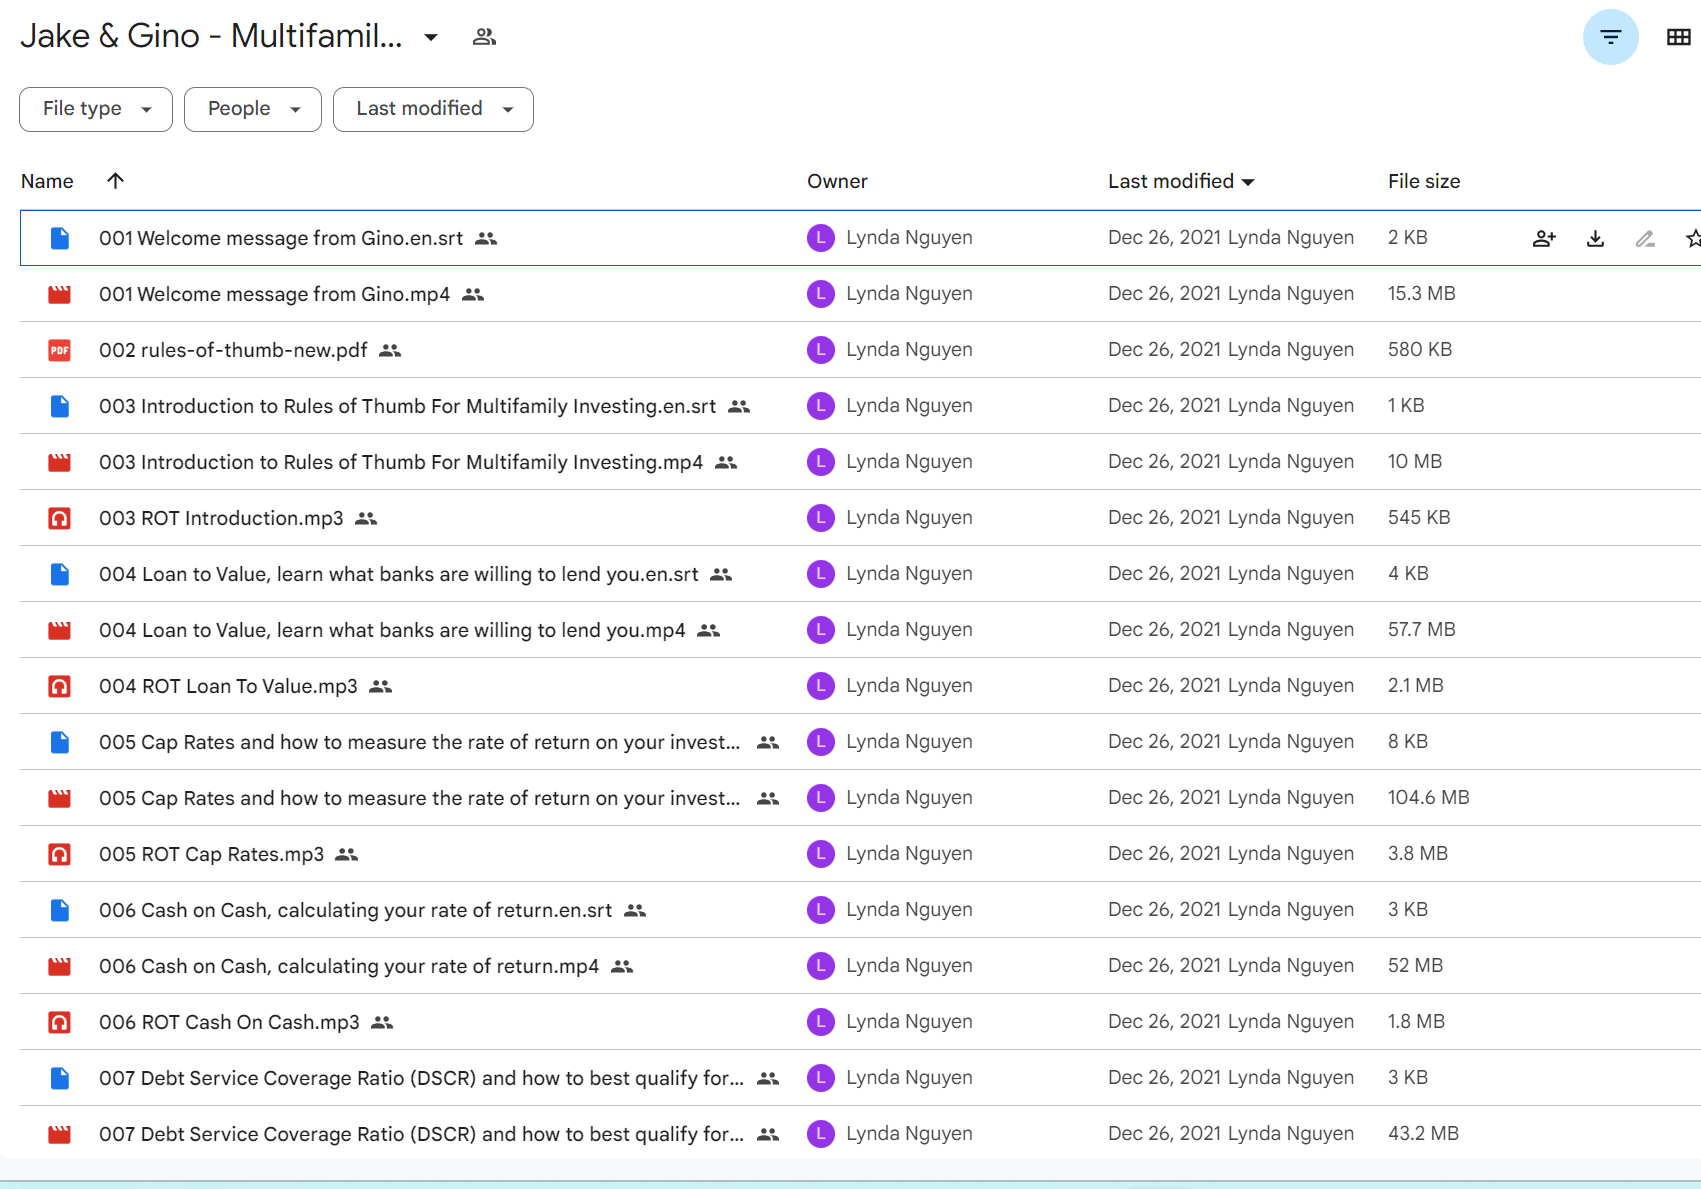
Task: Click file icon of 004 Loan to Value en.srt
Action: [x=60, y=574]
